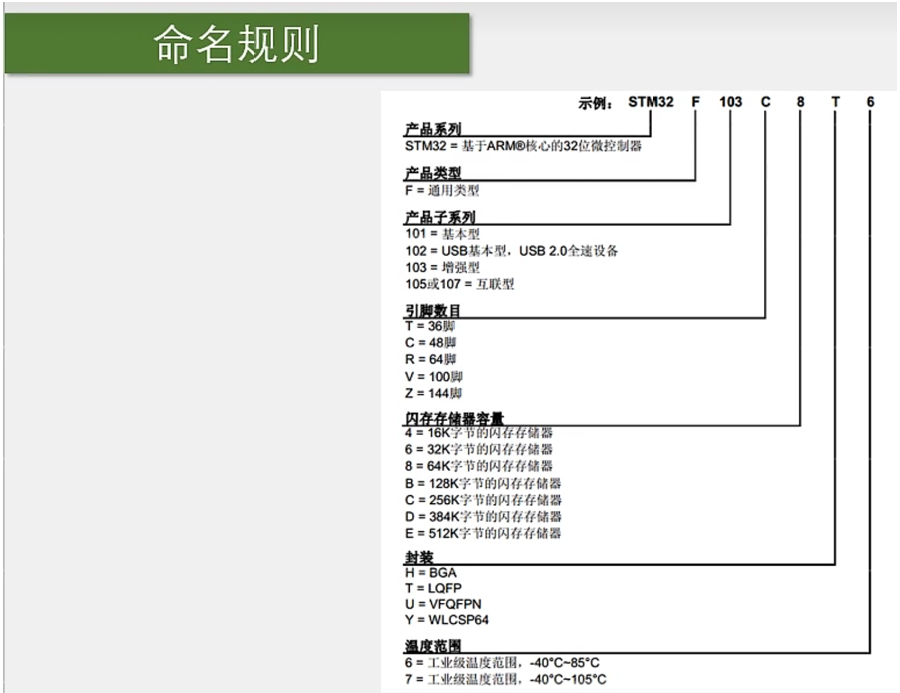The image size is (900, 693).
Task: Click the 'Z = 144脚' entry
Action: (436, 393)
